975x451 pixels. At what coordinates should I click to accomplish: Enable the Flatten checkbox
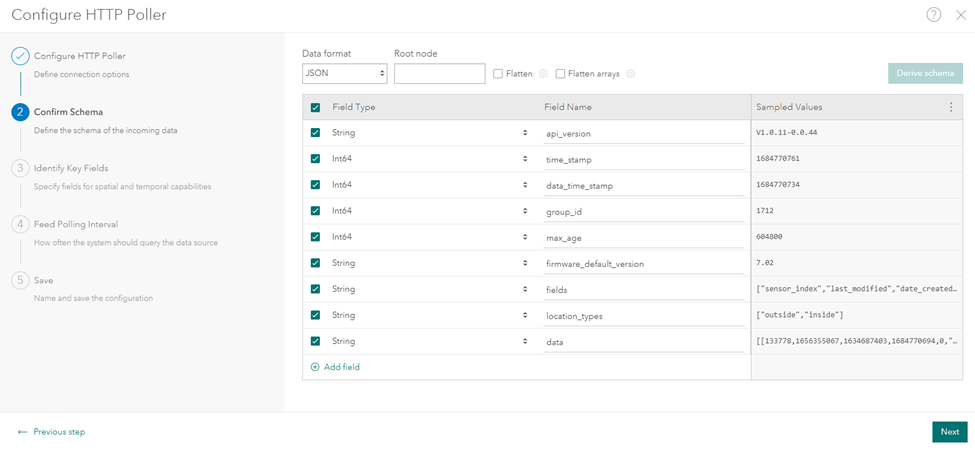[x=498, y=73]
